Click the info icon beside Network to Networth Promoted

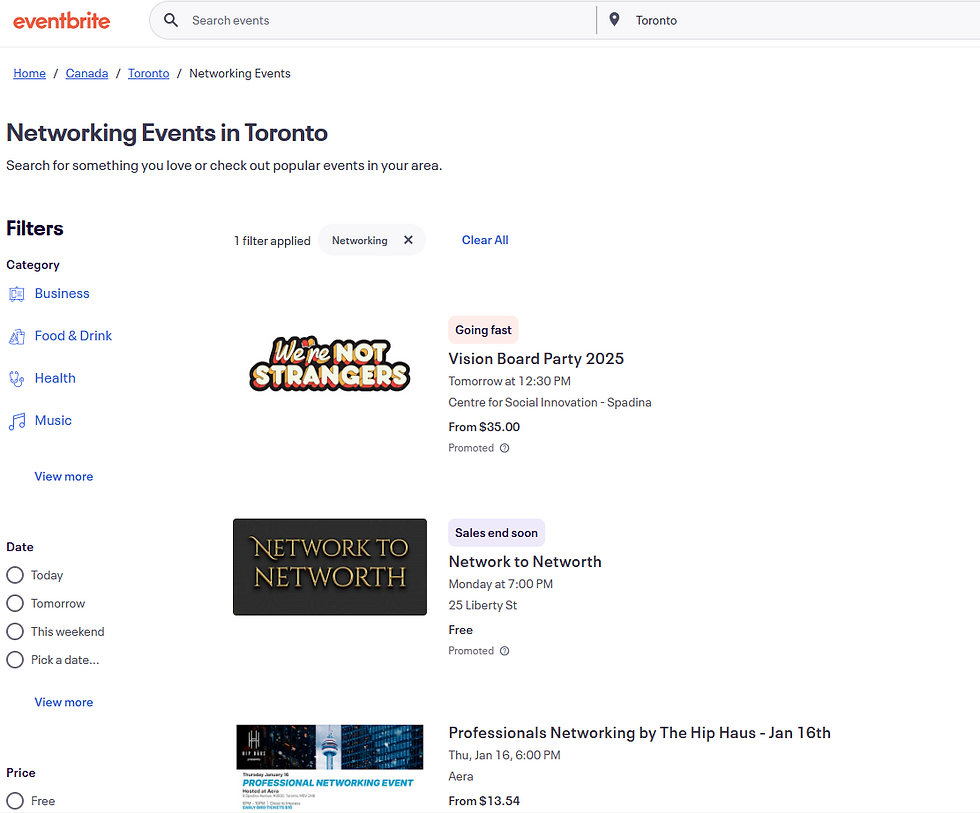click(x=504, y=651)
